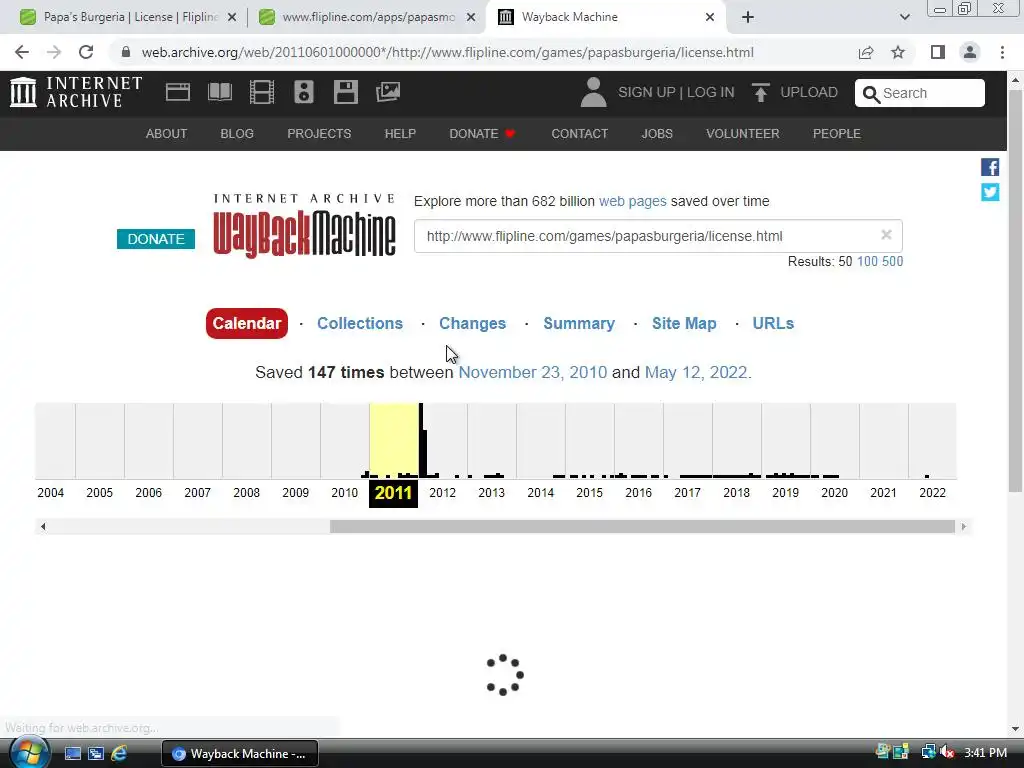This screenshot has height=768, width=1024.
Task: Open the Images icon
Action: (x=388, y=92)
